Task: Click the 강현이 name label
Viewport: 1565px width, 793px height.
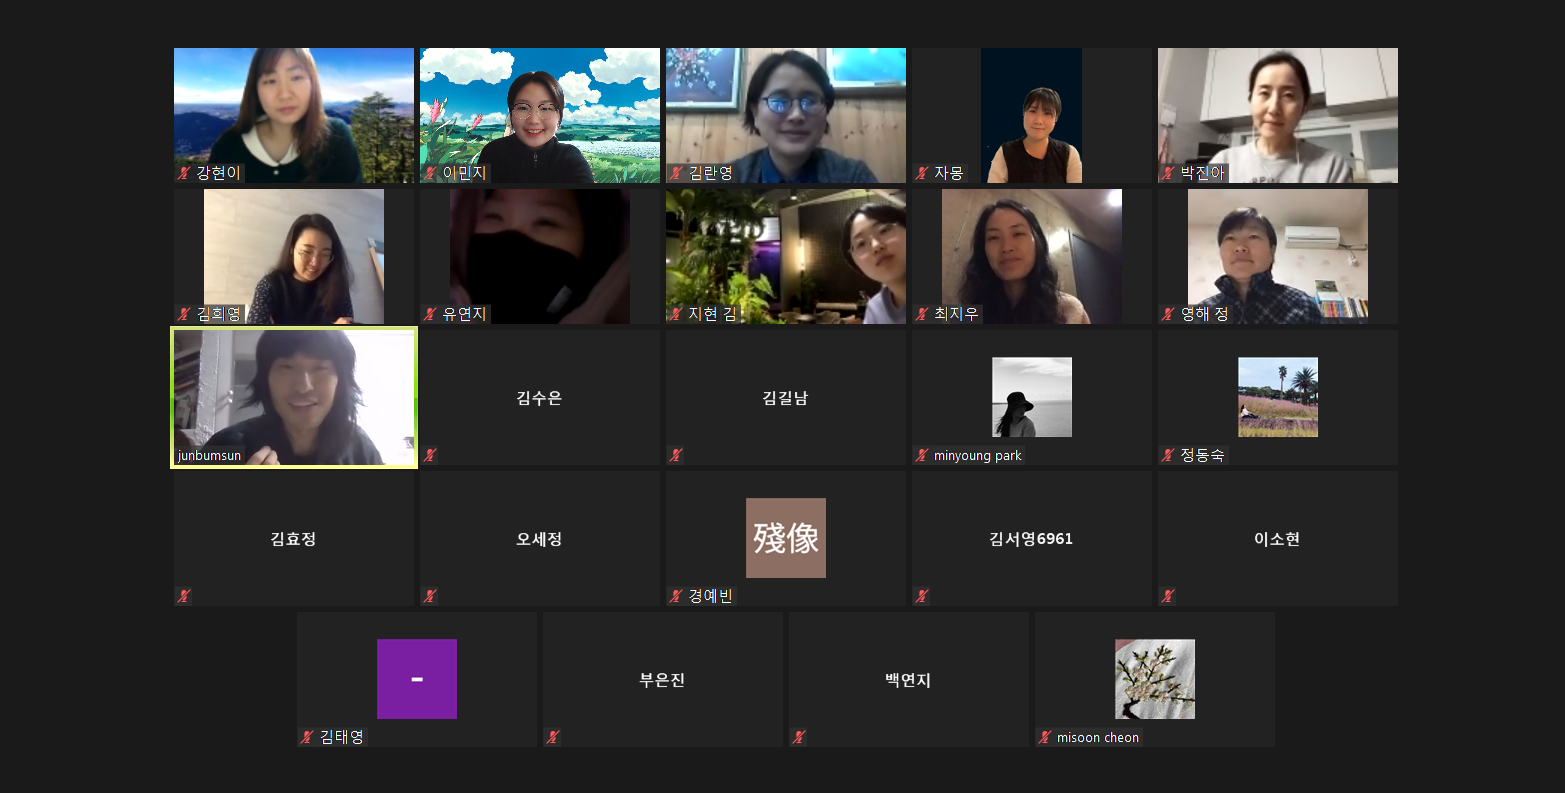Action: click(219, 173)
